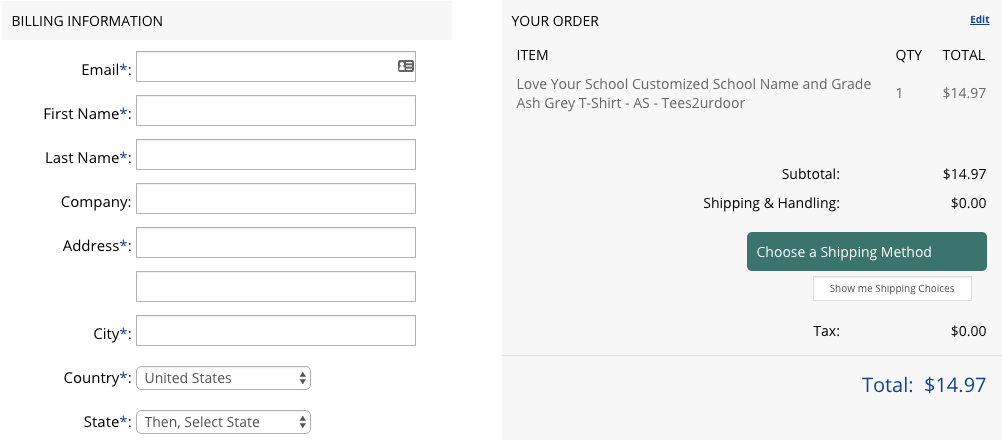Click the State dropdown arrow stepper

[302, 422]
